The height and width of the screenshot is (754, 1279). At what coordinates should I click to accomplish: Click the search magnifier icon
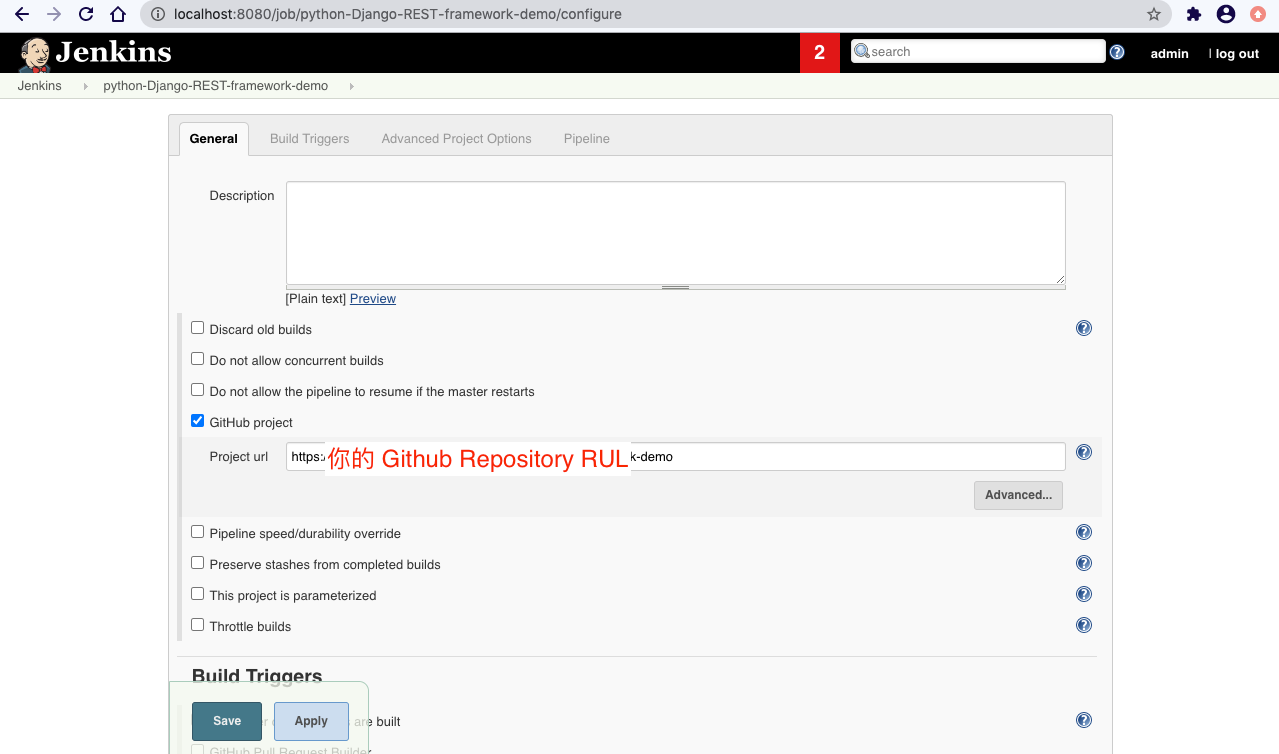point(862,50)
